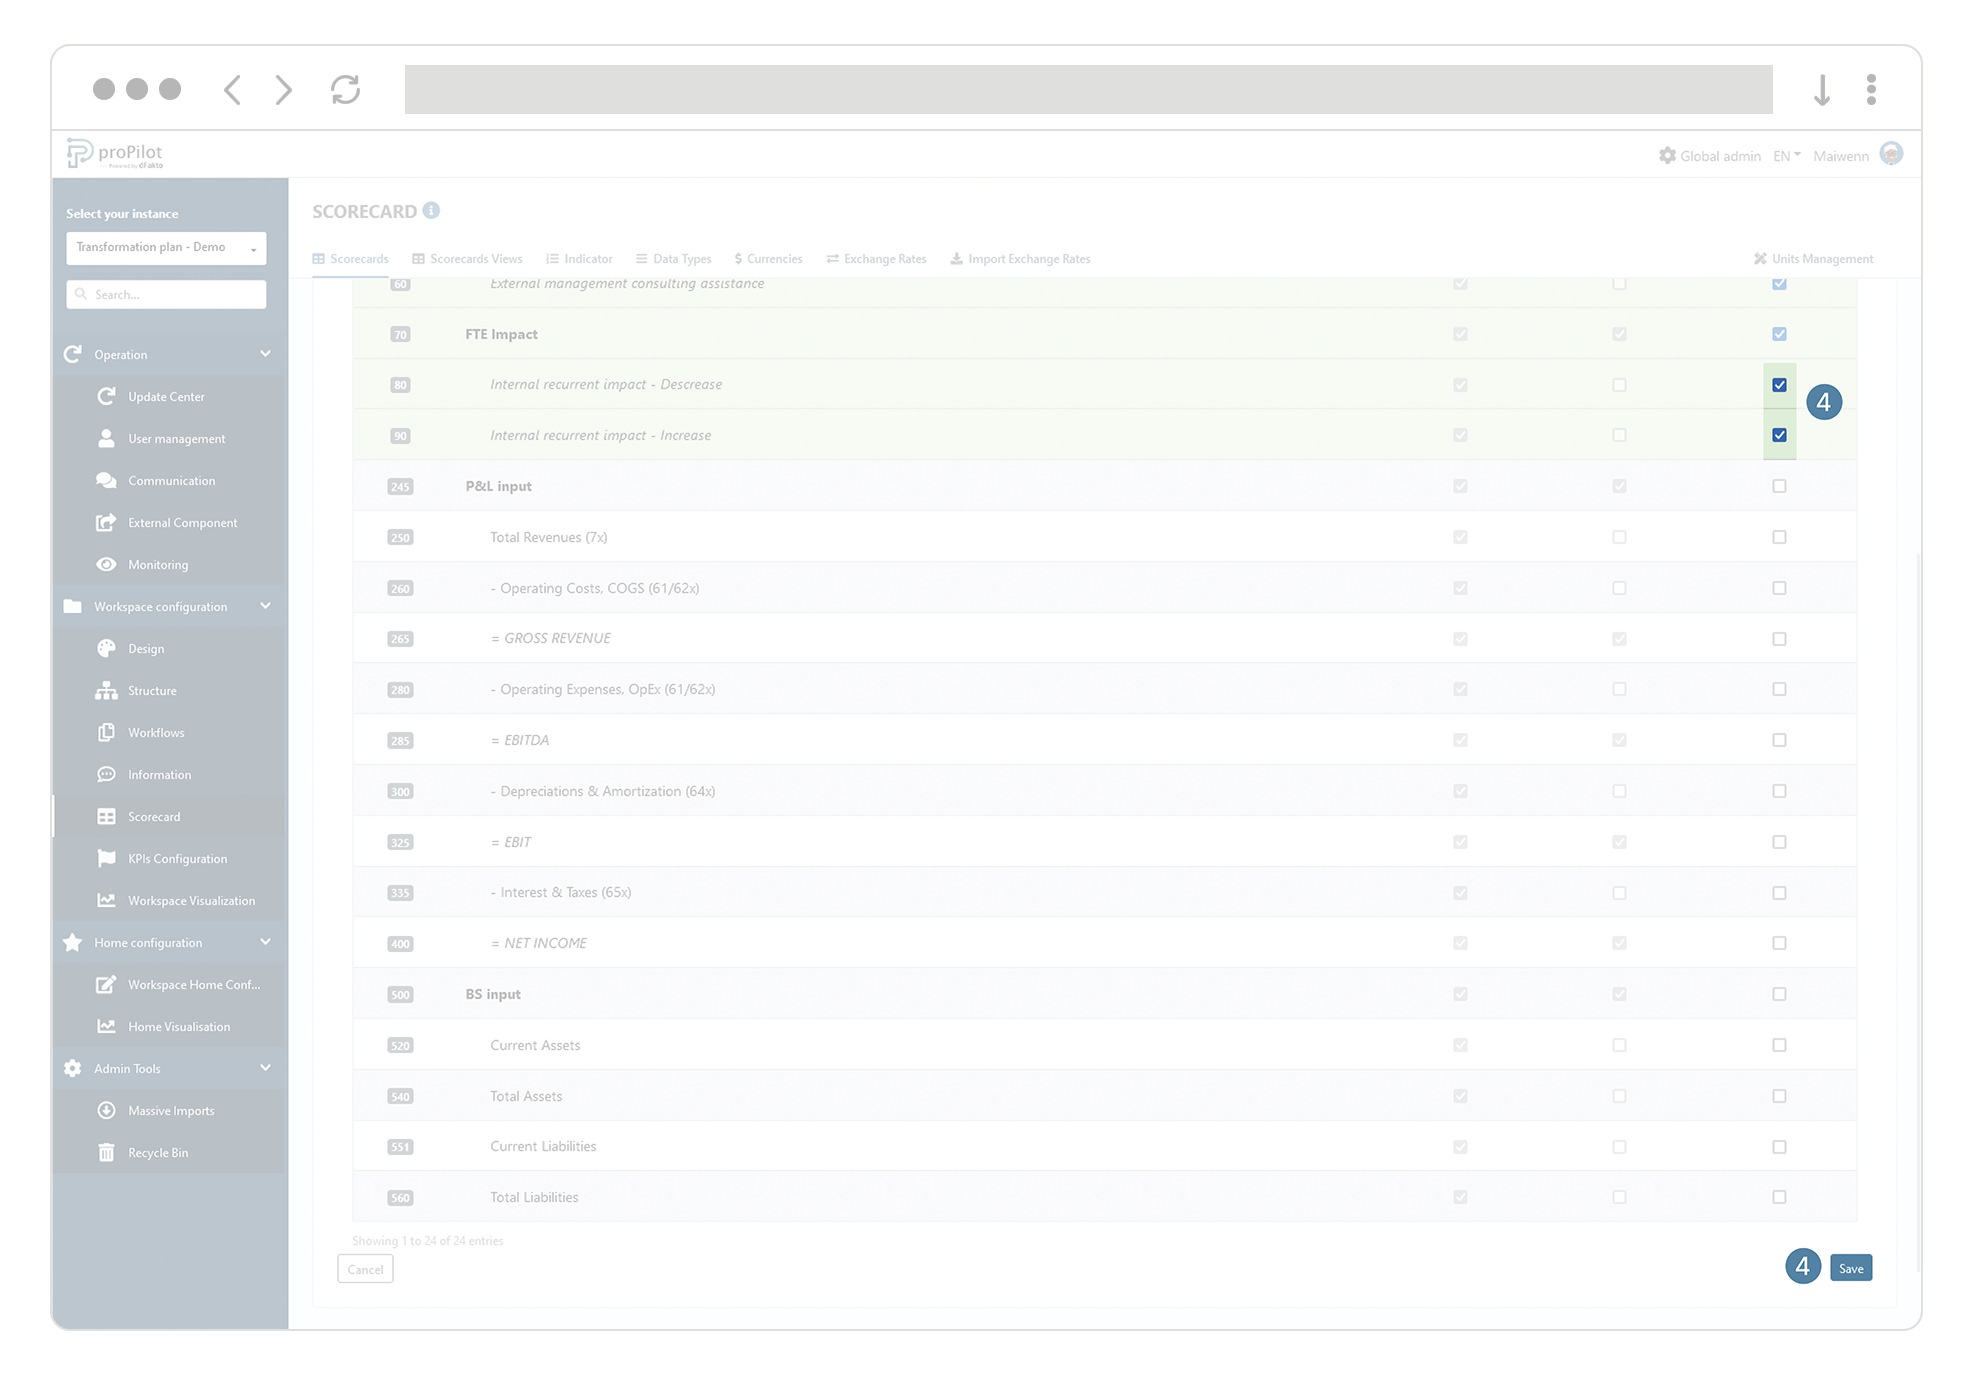Viewport: 1973px width, 1384px height.
Task: Open the Transformation plan - Demo instance dropdown
Action: tap(166, 247)
